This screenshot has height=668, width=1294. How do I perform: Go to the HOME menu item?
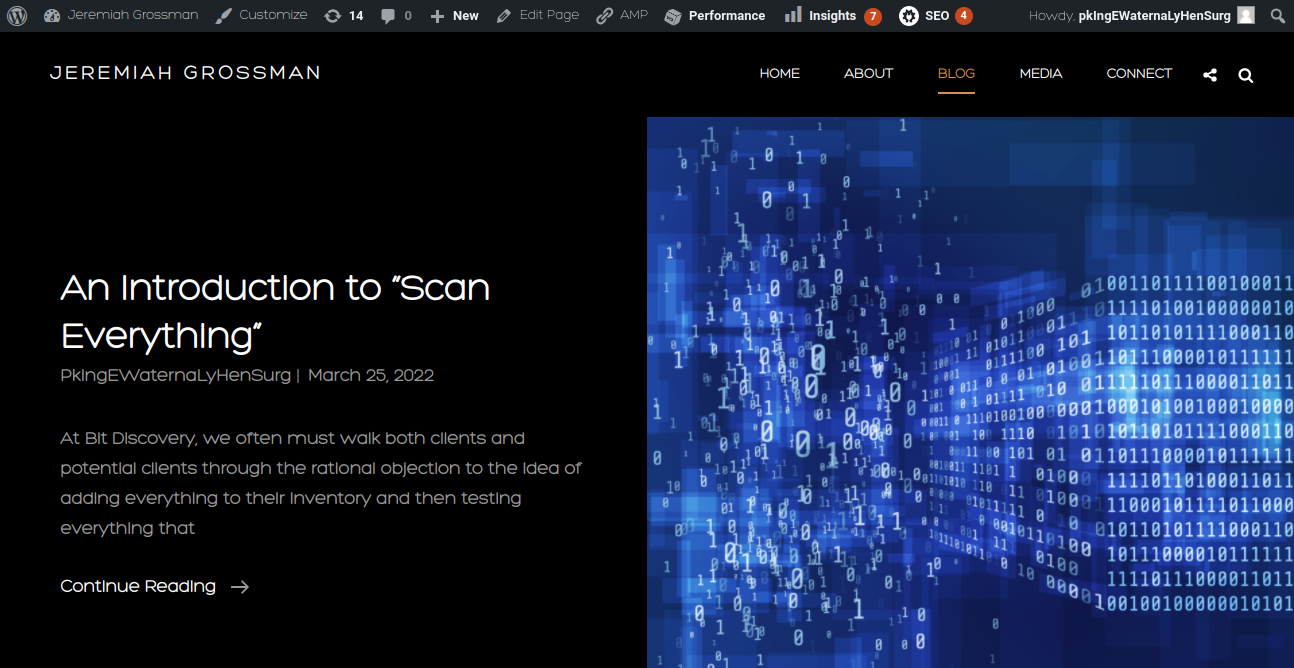(779, 73)
